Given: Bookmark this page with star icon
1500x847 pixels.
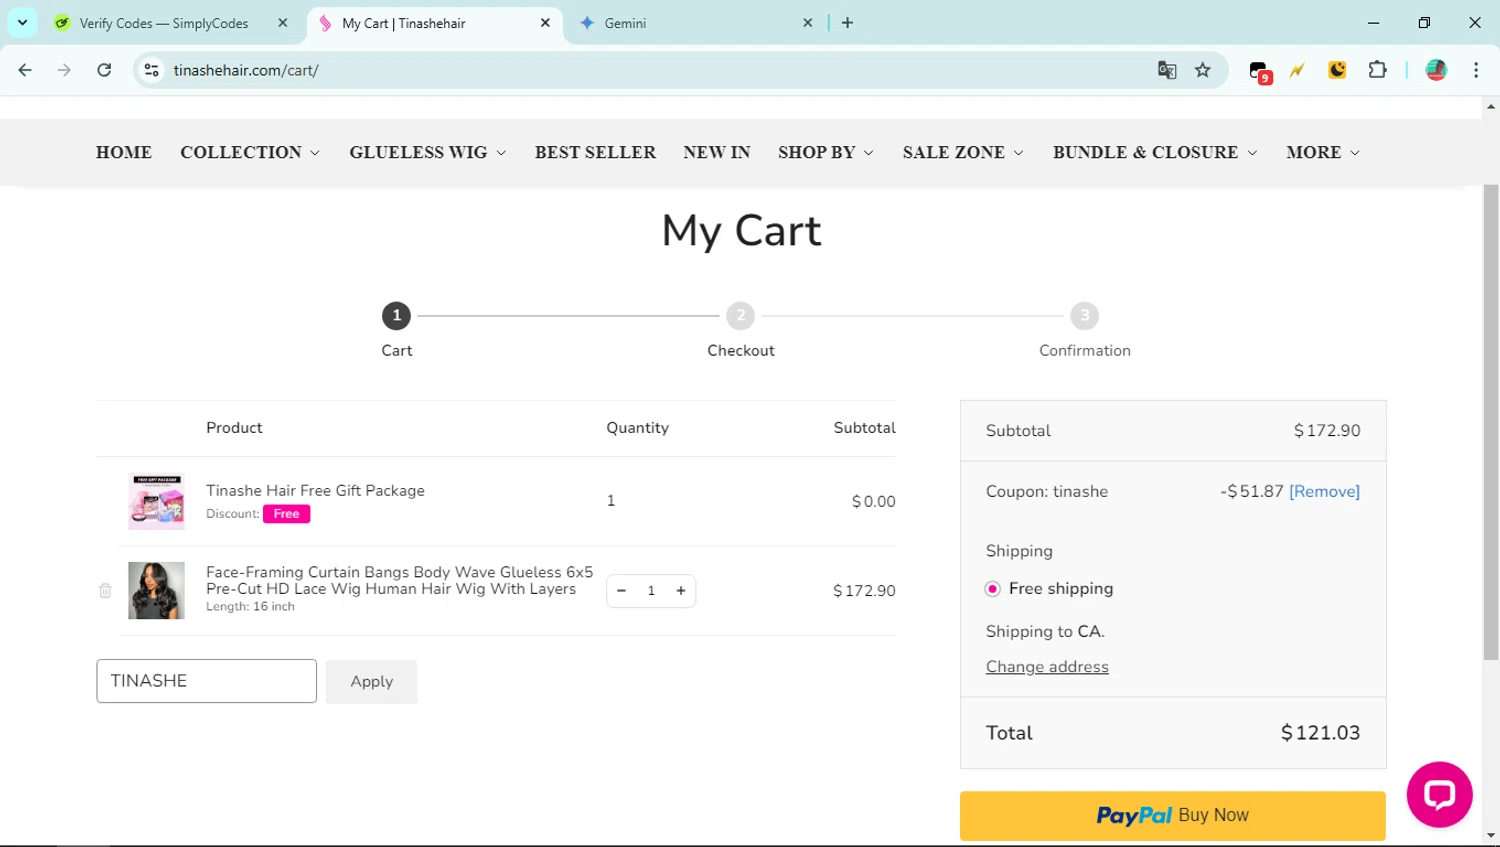Looking at the screenshot, I should coord(1203,70).
